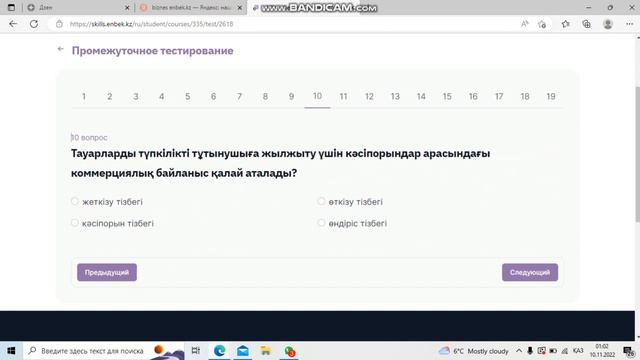Image resolution: width=640 pixels, height=360 pixels.
Task: Click the Предыдущий button
Action: point(107,272)
